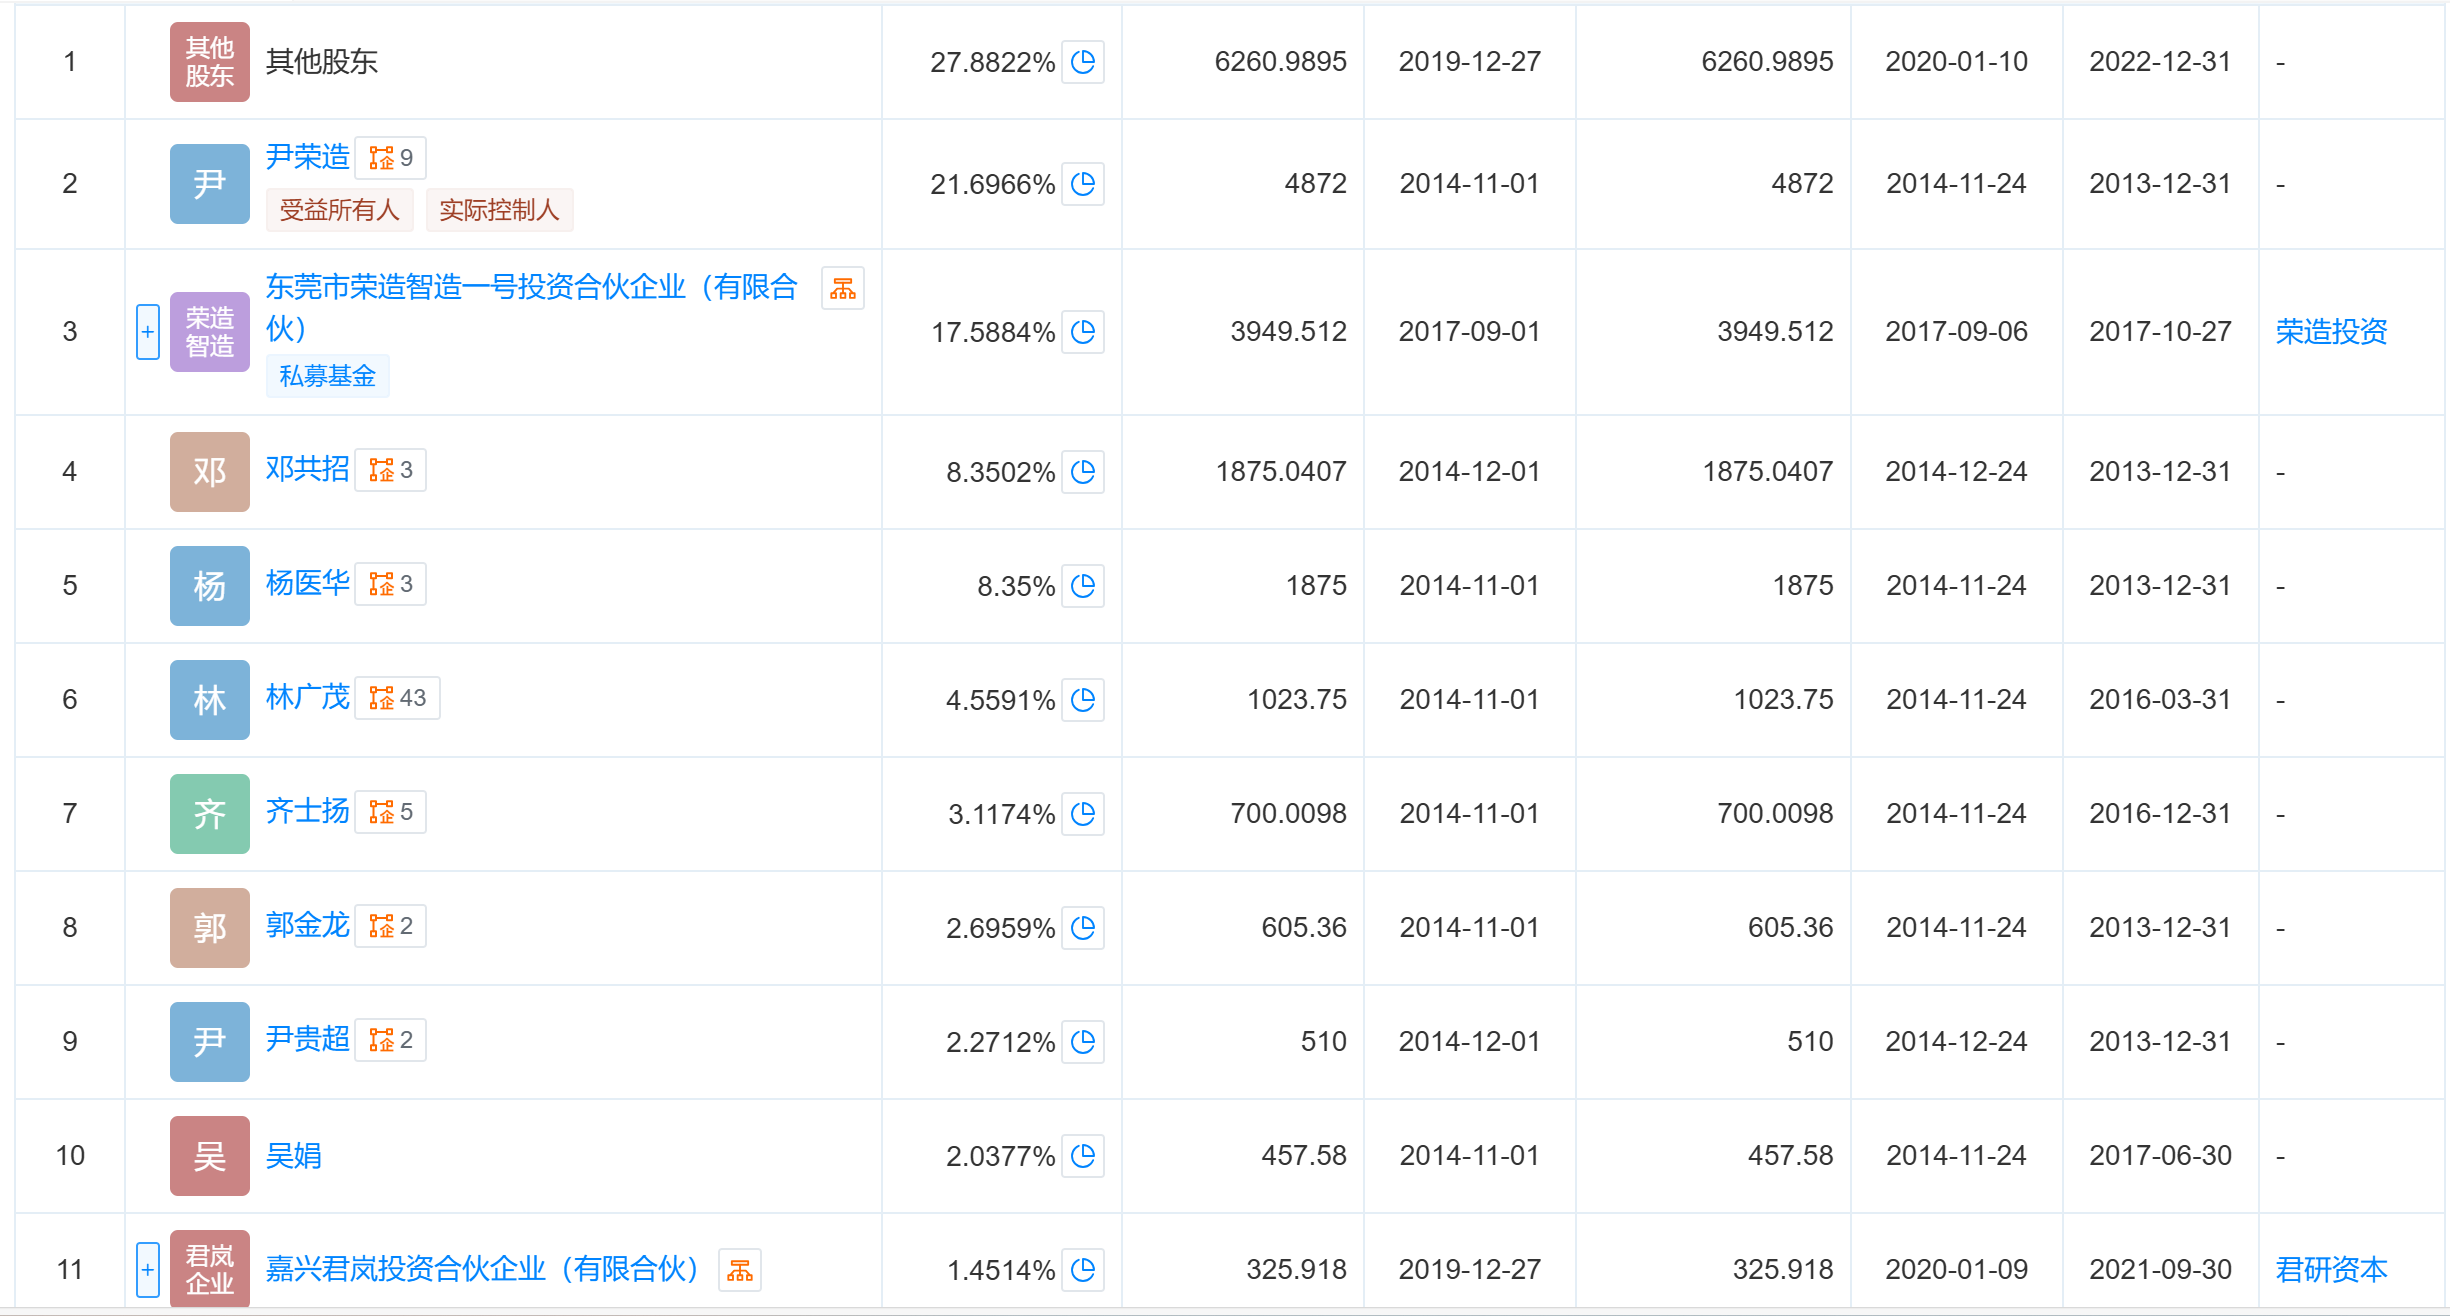Click the 君研资本 link

click(2330, 1269)
